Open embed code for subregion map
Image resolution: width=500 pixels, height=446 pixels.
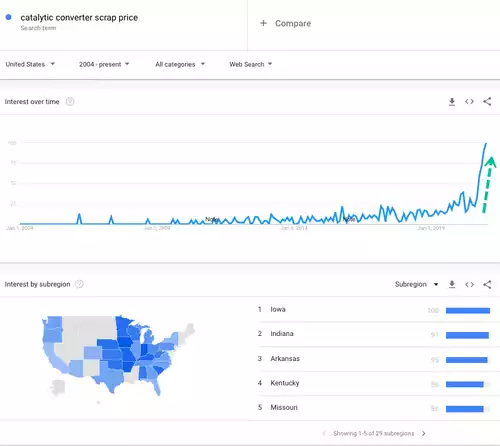pyautogui.click(x=469, y=284)
